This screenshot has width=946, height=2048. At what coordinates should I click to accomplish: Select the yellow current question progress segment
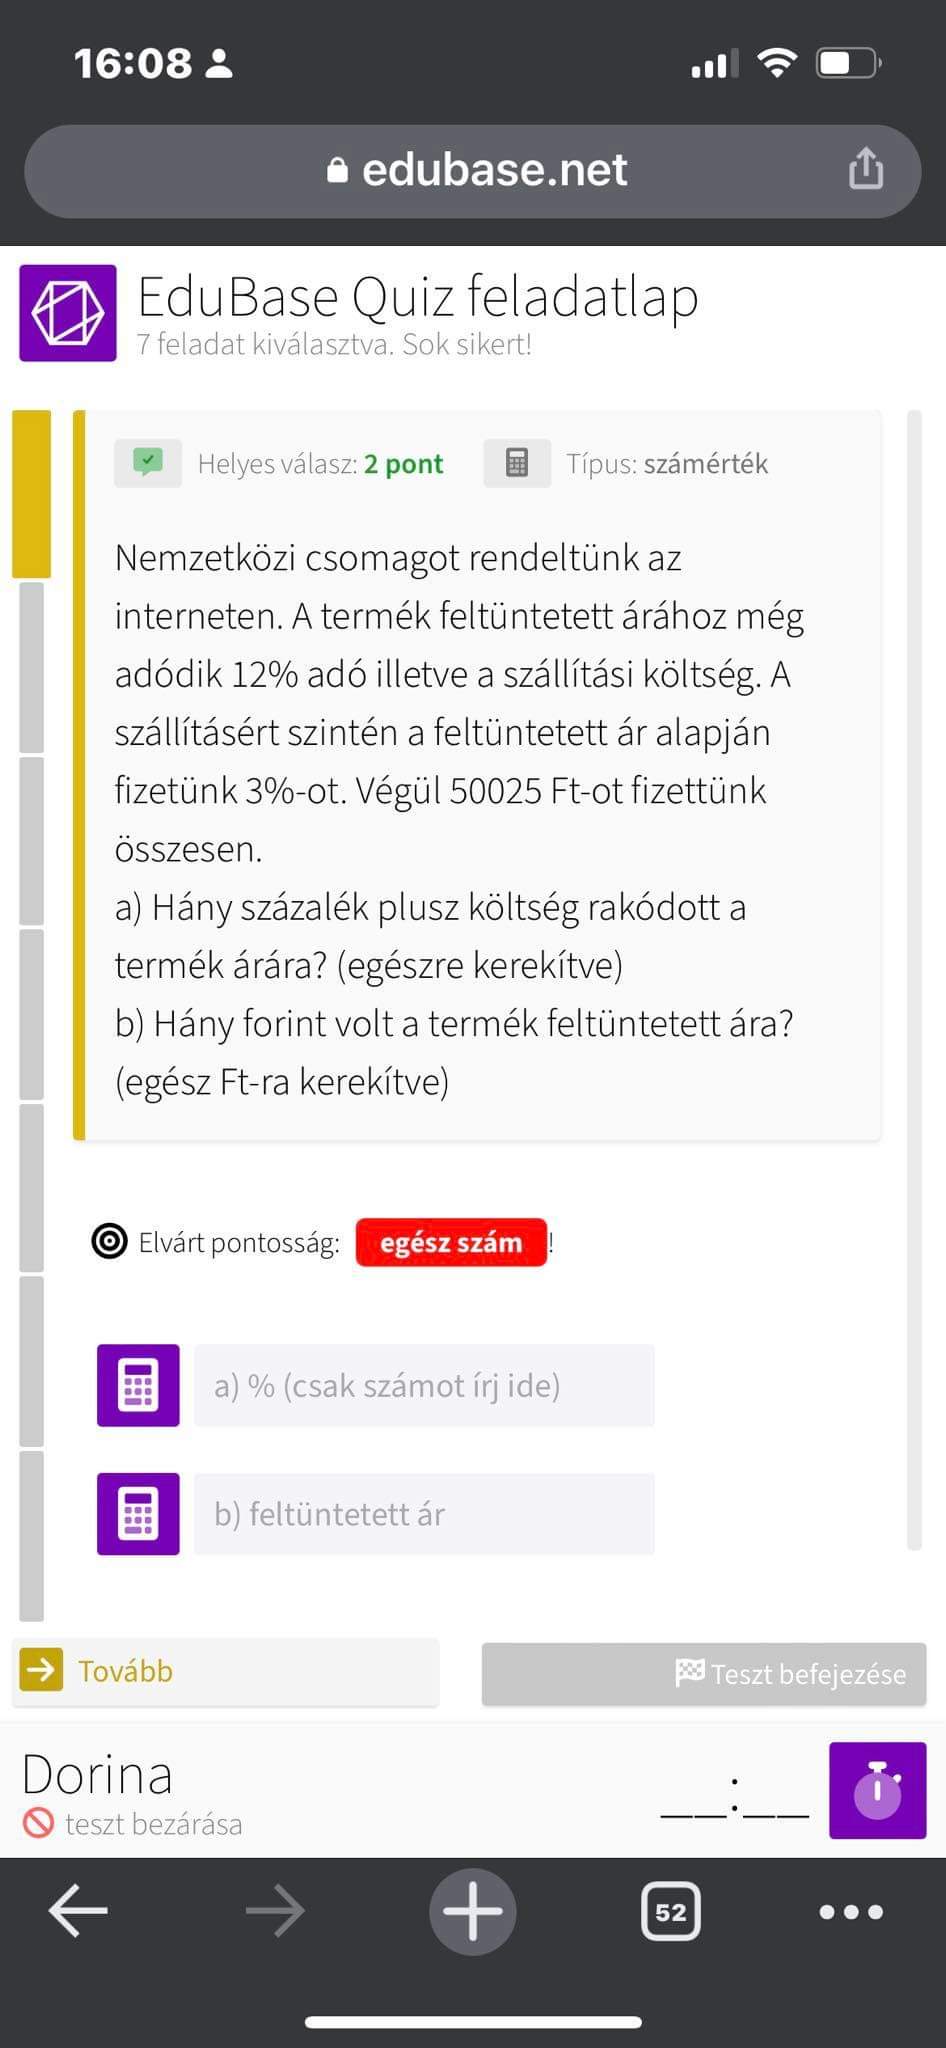(x=31, y=494)
